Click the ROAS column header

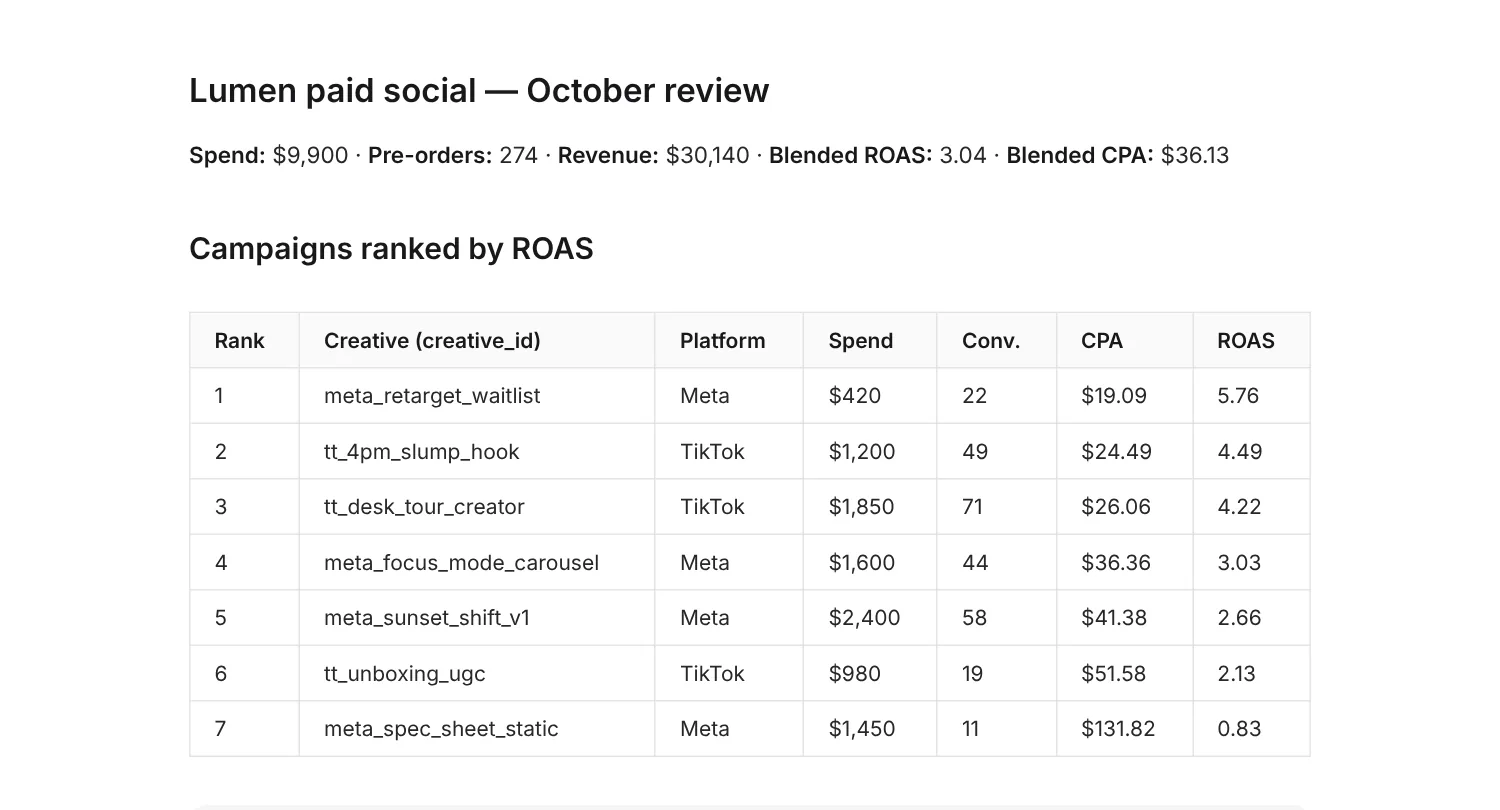[x=1251, y=340]
